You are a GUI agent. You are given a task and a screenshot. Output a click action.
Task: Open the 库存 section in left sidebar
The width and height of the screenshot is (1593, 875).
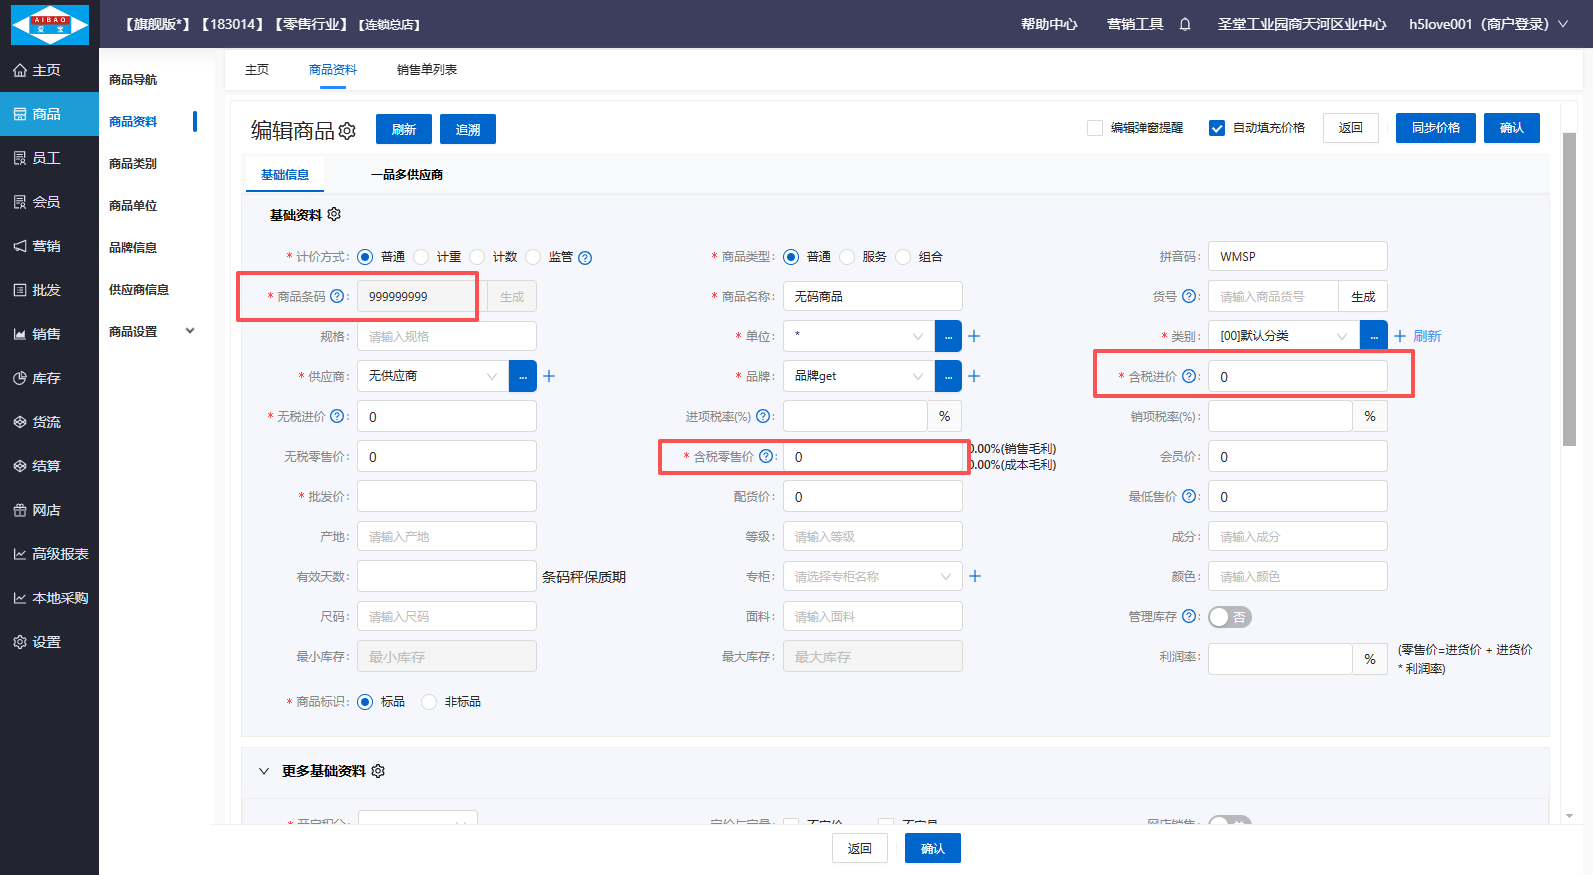[x=47, y=378]
